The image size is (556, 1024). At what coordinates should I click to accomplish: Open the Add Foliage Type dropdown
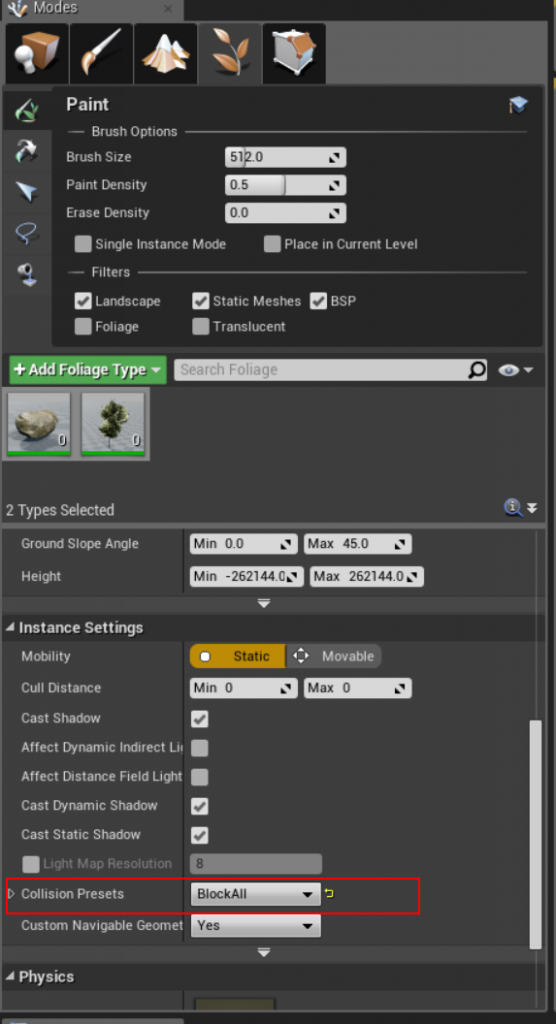88,370
